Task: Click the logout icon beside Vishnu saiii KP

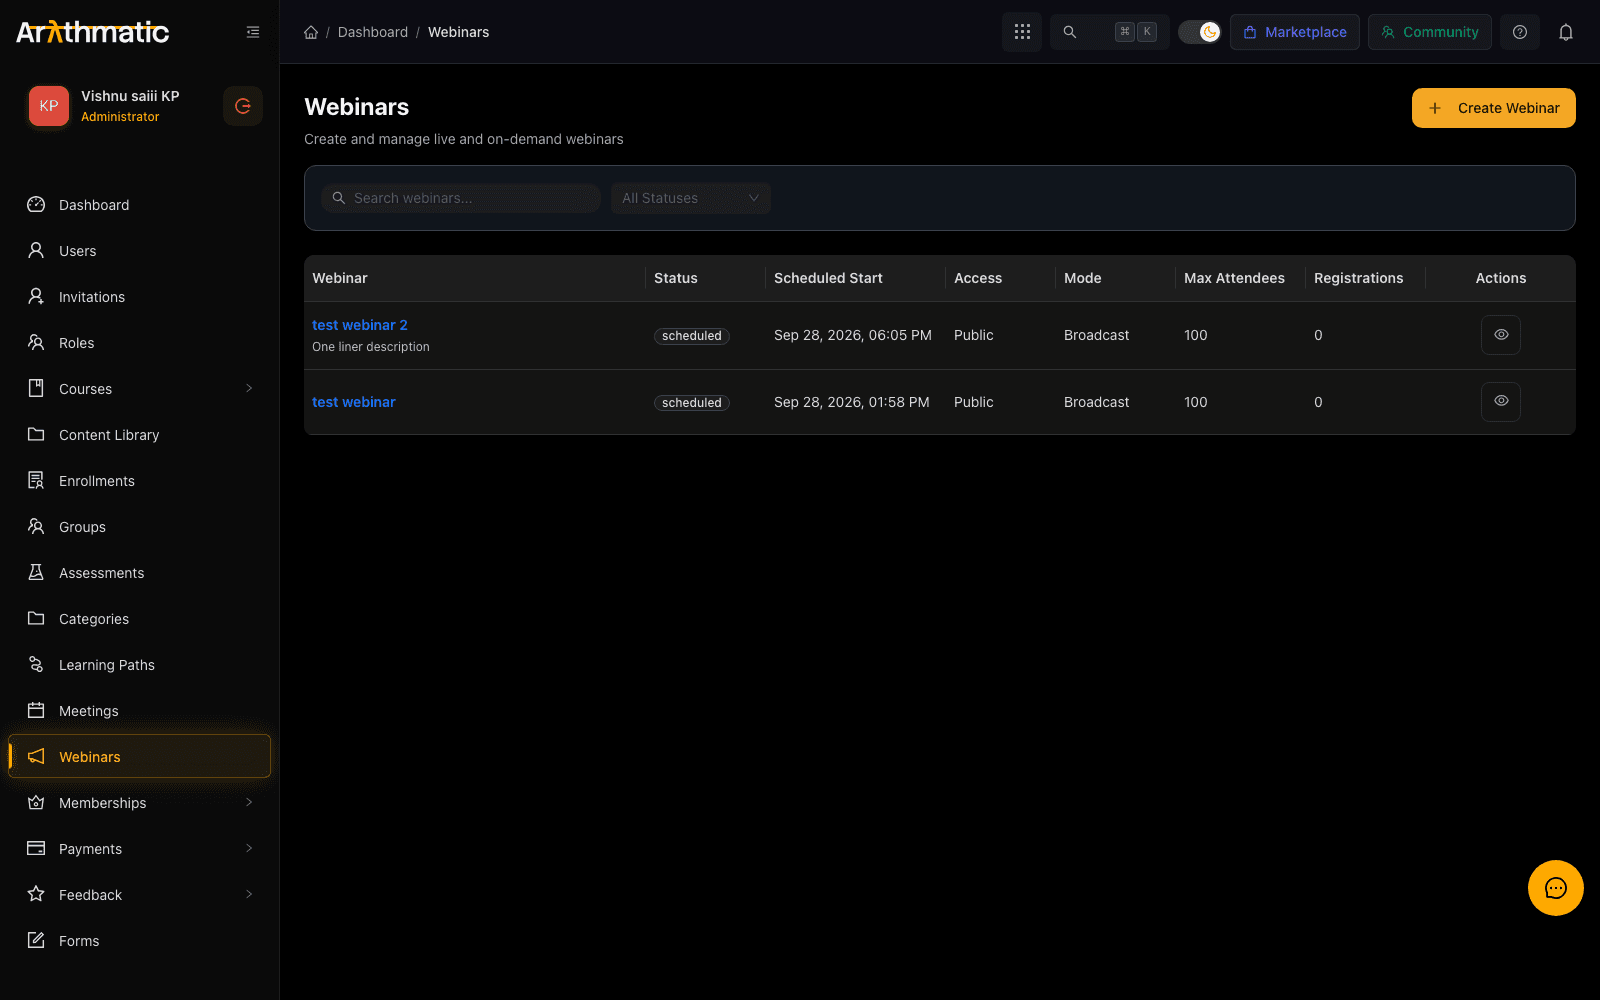Action: pyautogui.click(x=243, y=106)
